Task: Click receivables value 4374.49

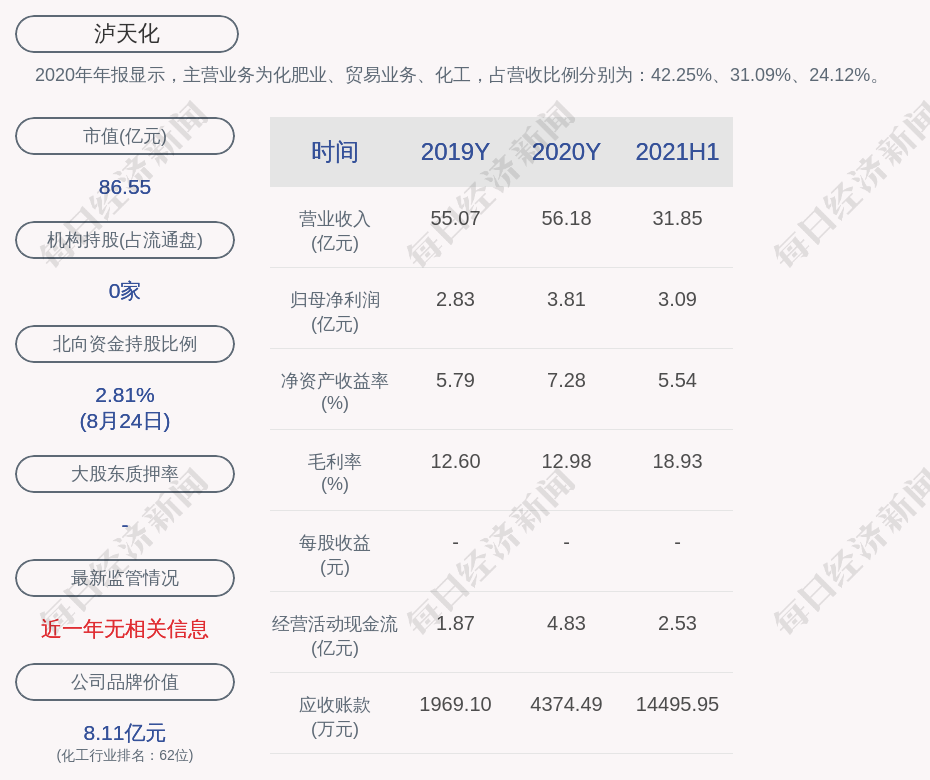Action: click(566, 705)
